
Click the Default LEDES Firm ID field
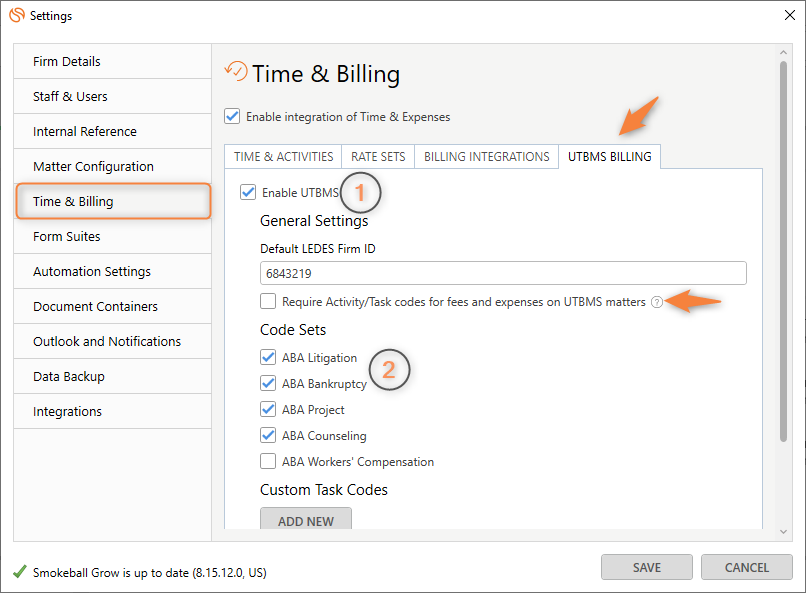pos(503,273)
